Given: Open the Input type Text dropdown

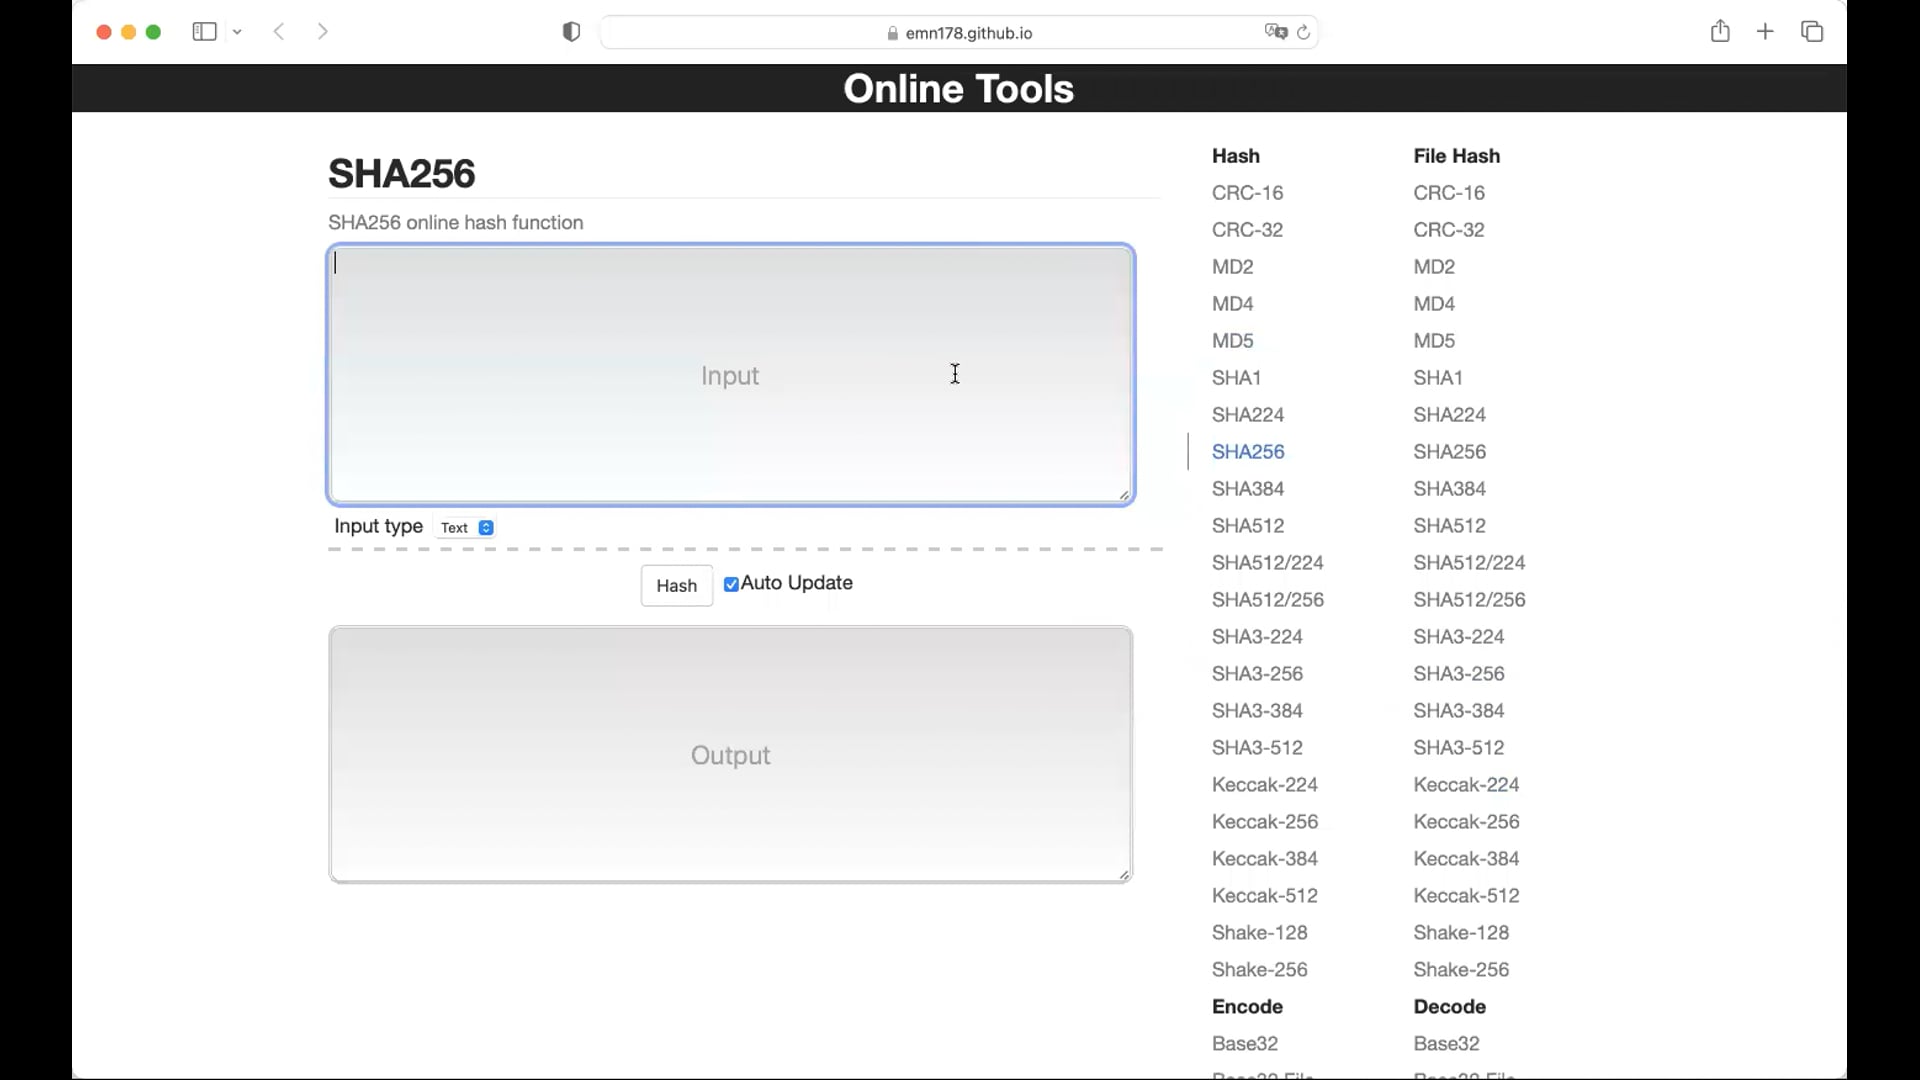Looking at the screenshot, I should [467, 528].
